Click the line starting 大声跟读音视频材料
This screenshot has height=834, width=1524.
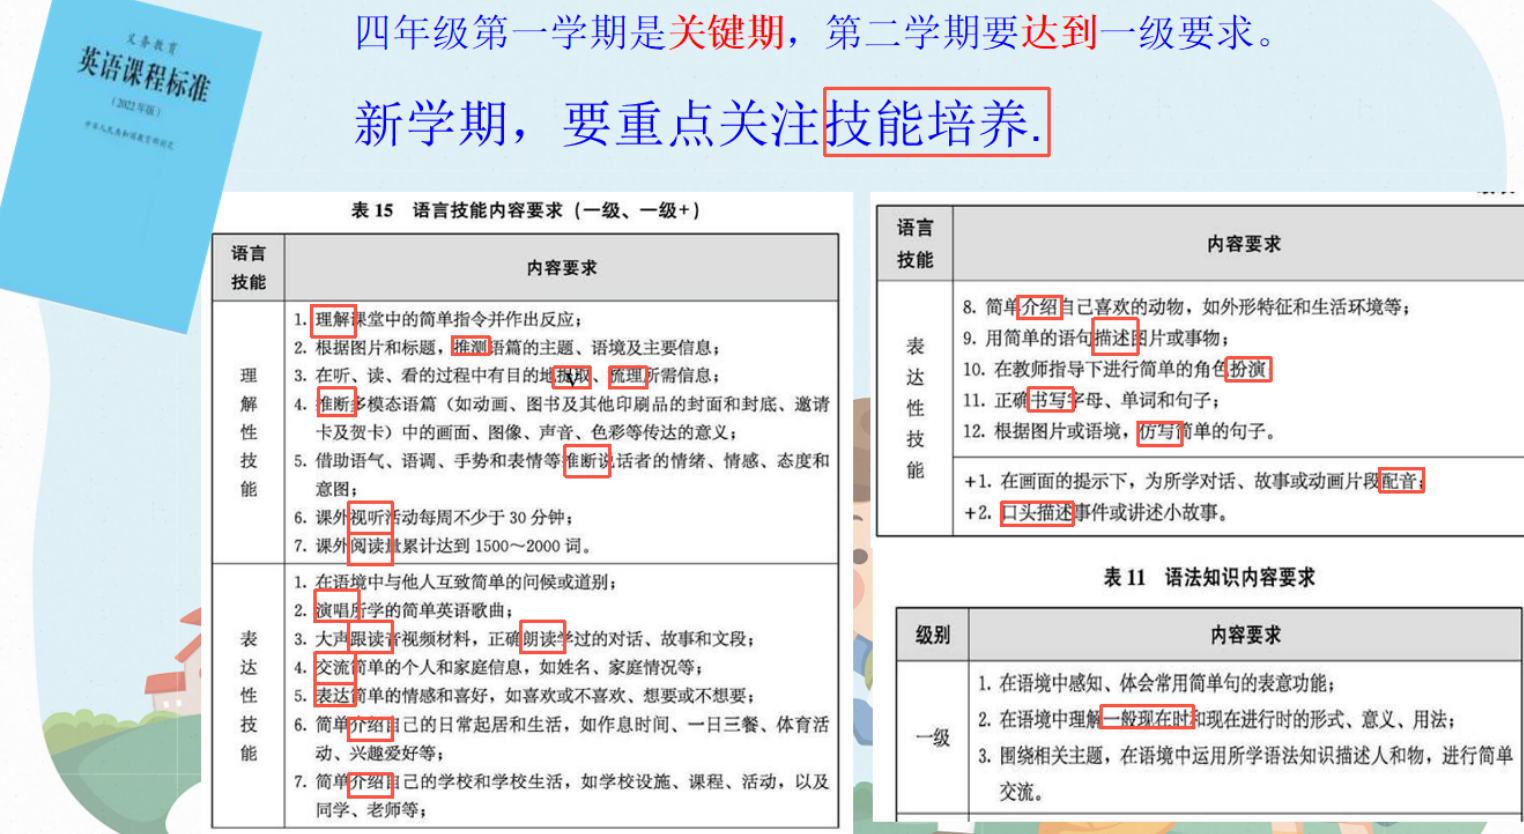click(x=524, y=639)
